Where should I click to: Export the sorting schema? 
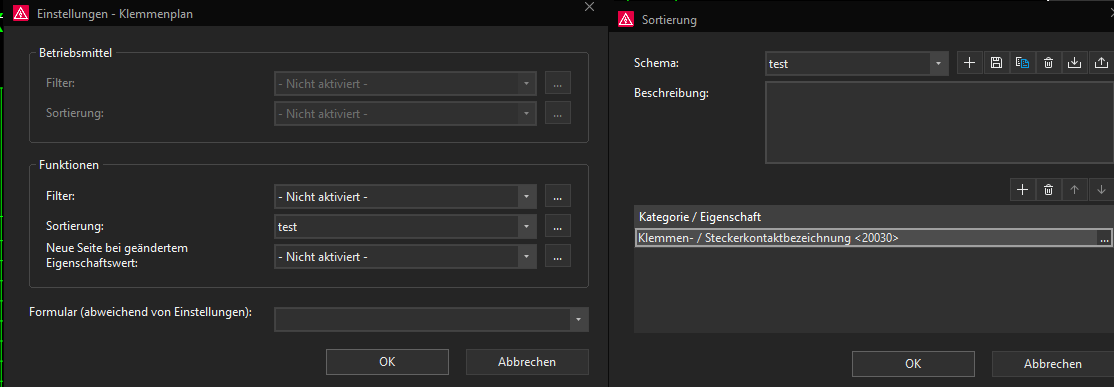(1101, 63)
